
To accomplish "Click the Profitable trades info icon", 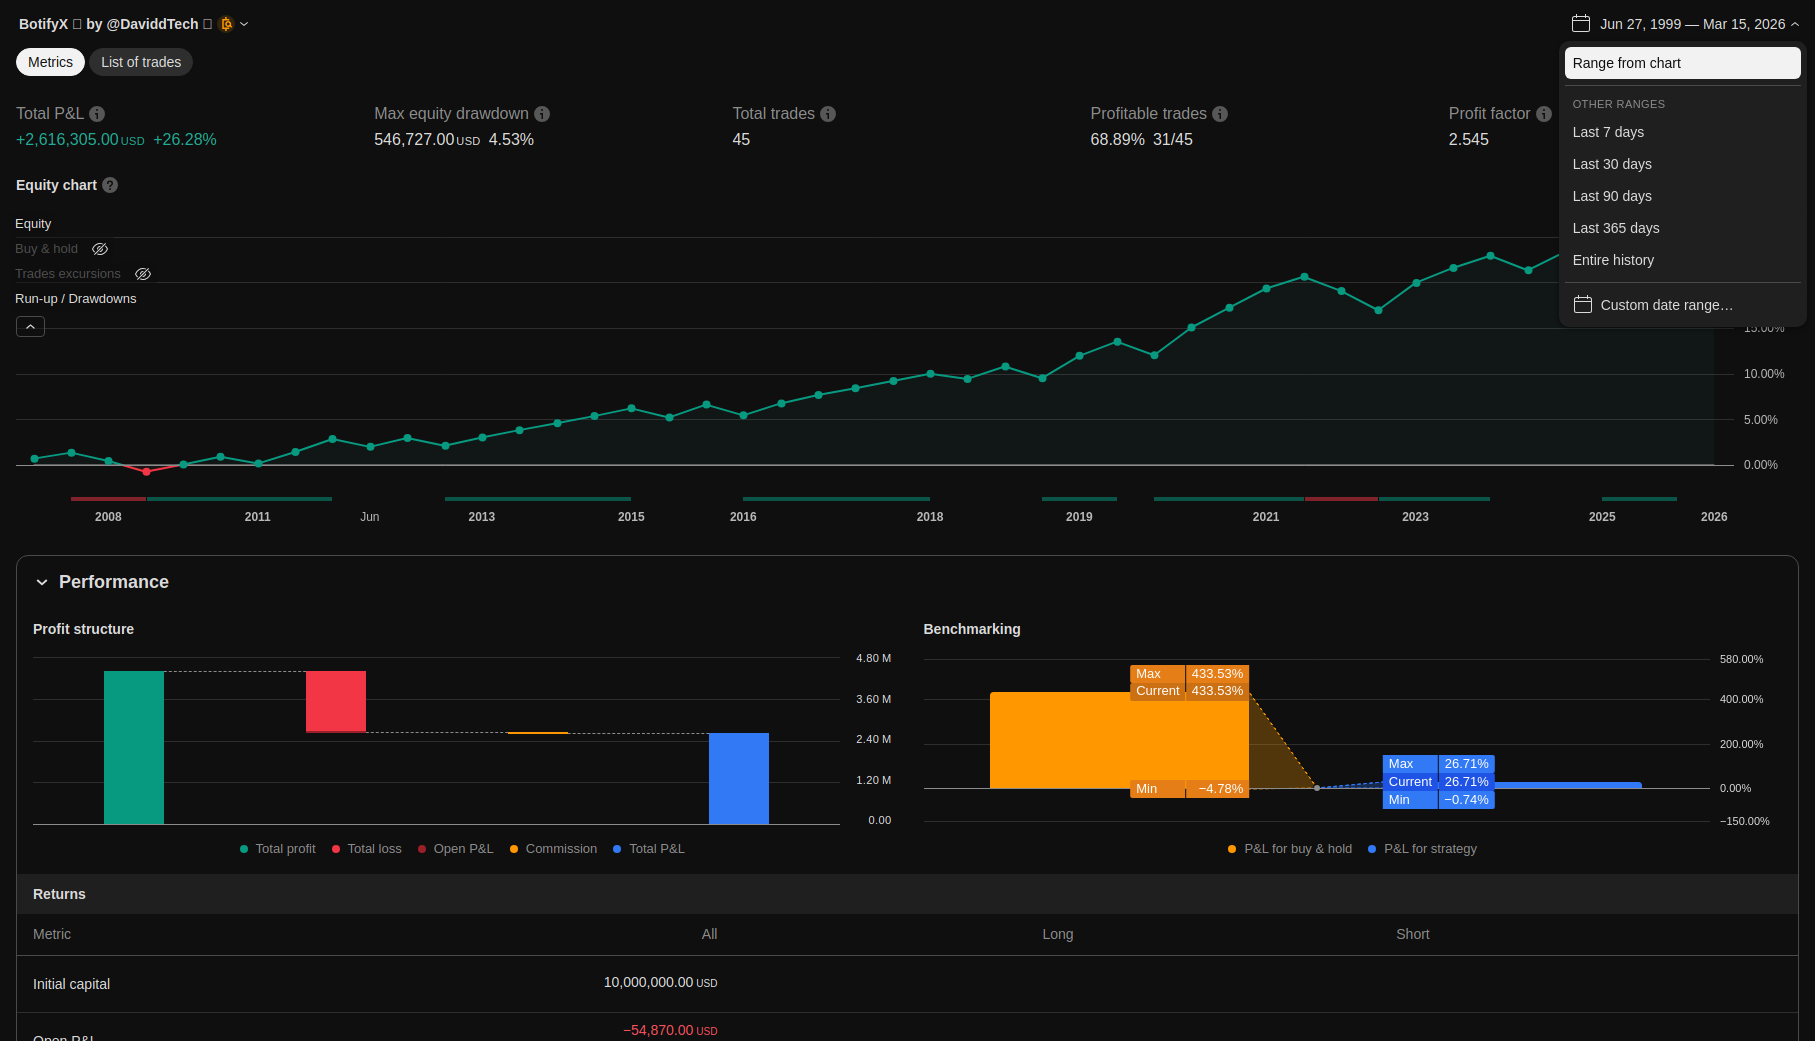I will tap(1220, 114).
